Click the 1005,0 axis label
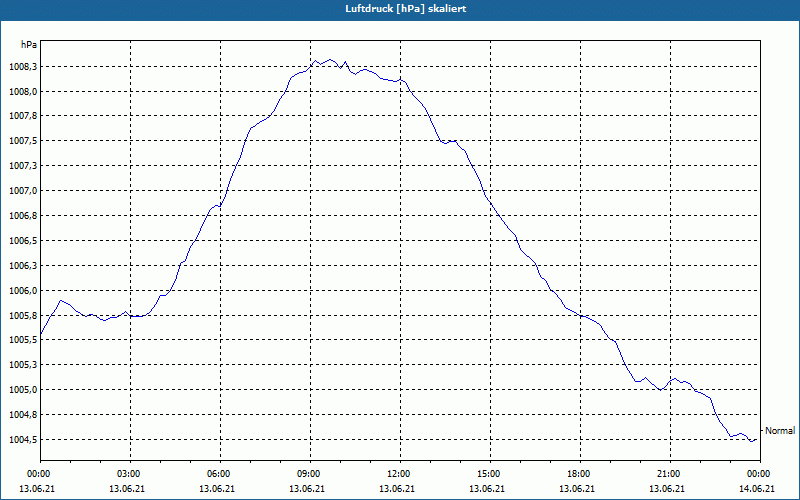Image resolution: width=800 pixels, height=500 pixels. [23, 390]
